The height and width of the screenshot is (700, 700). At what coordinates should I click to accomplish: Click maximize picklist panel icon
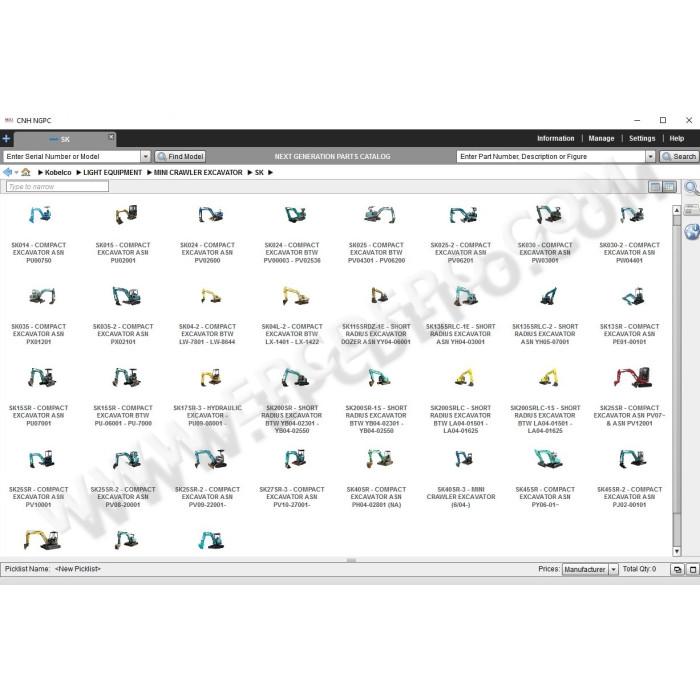(693, 569)
